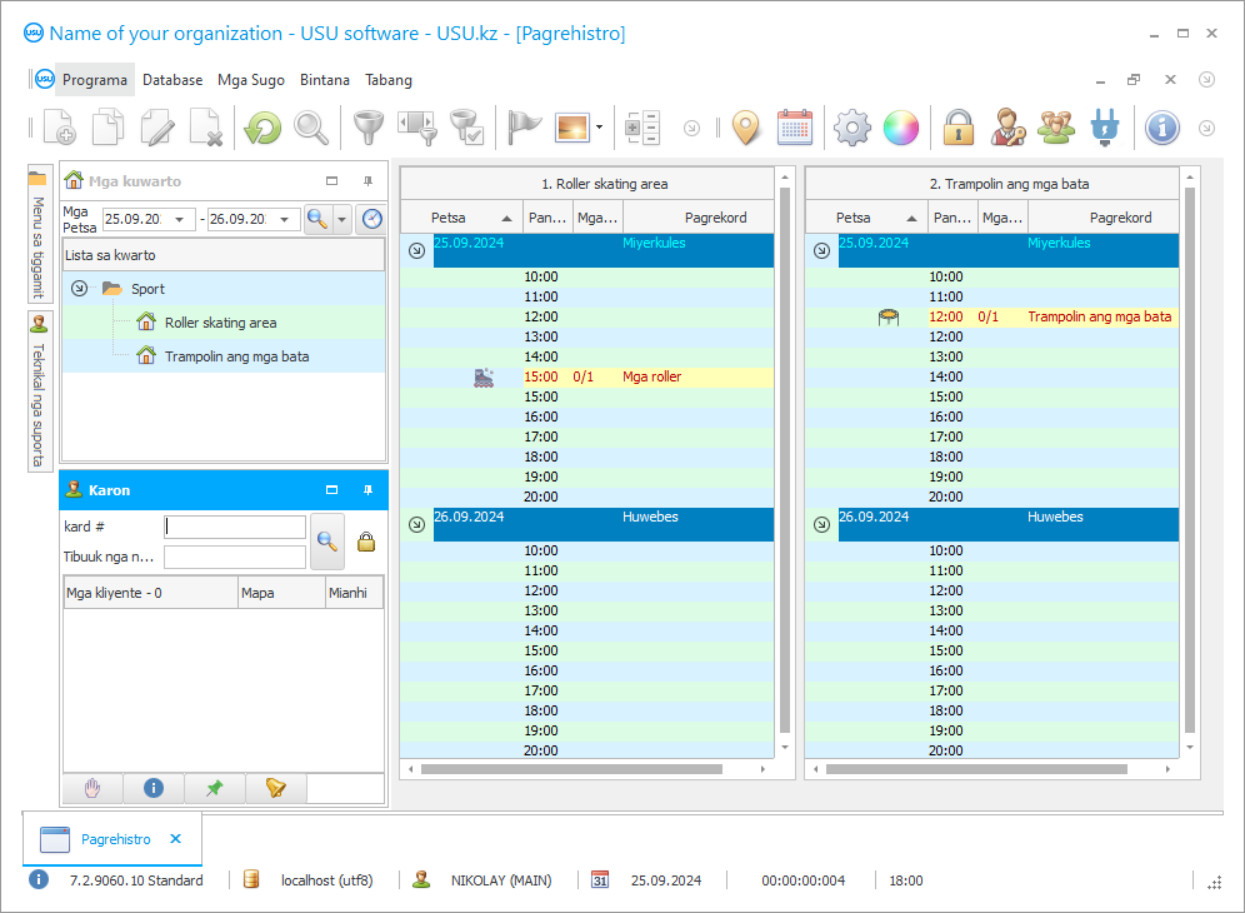Collapse the Sport folder node

coord(79,289)
